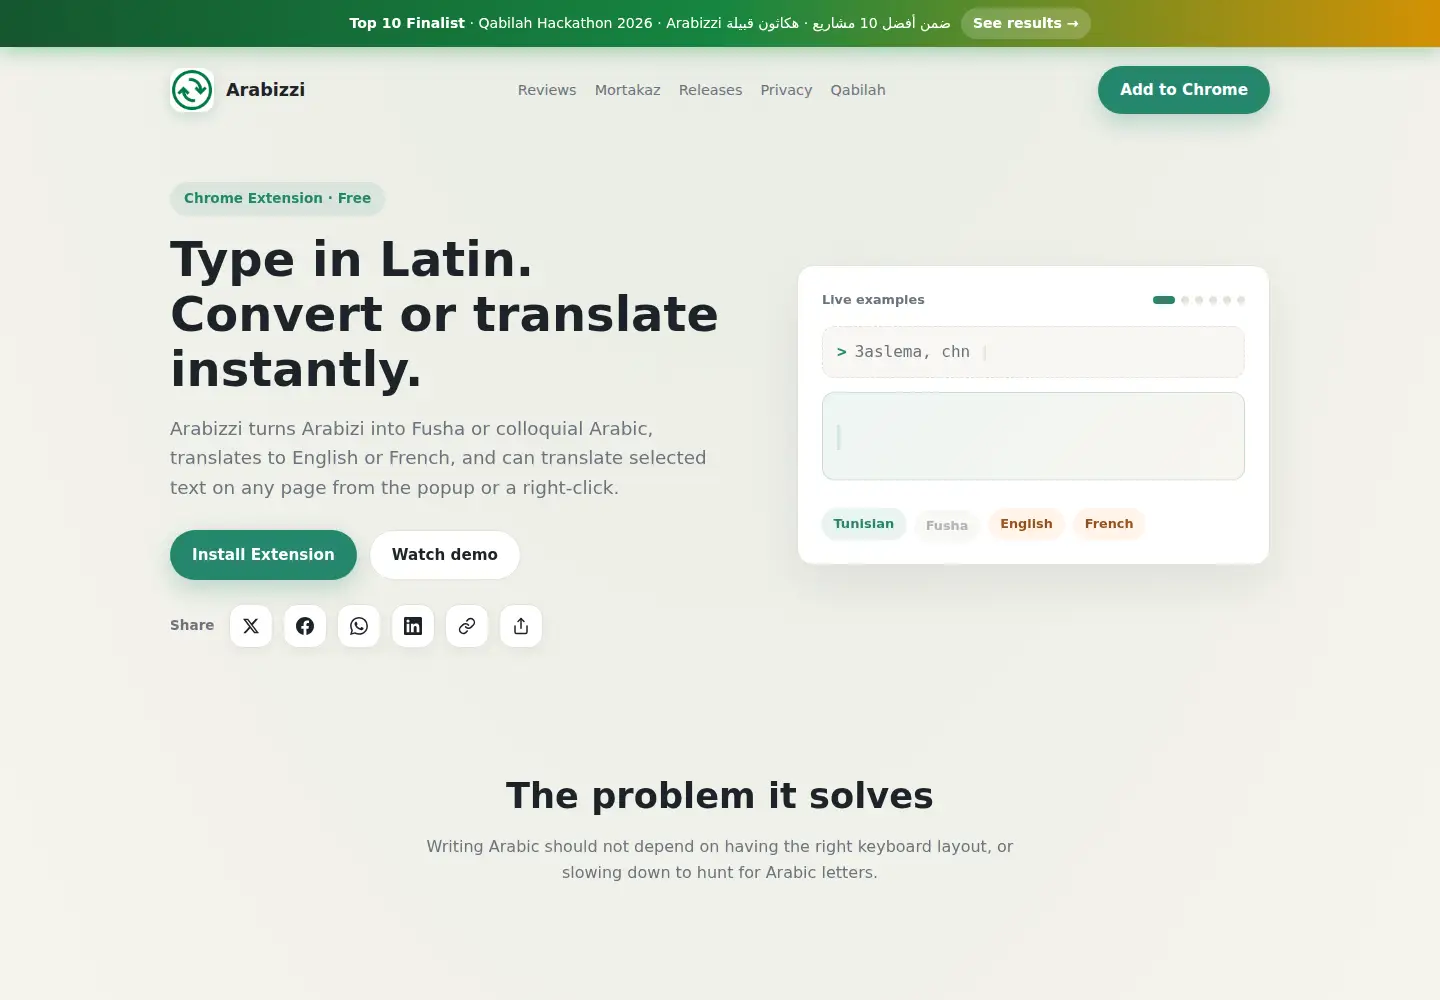Copy the page link icon
This screenshot has height=1000, width=1440.
point(467,626)
